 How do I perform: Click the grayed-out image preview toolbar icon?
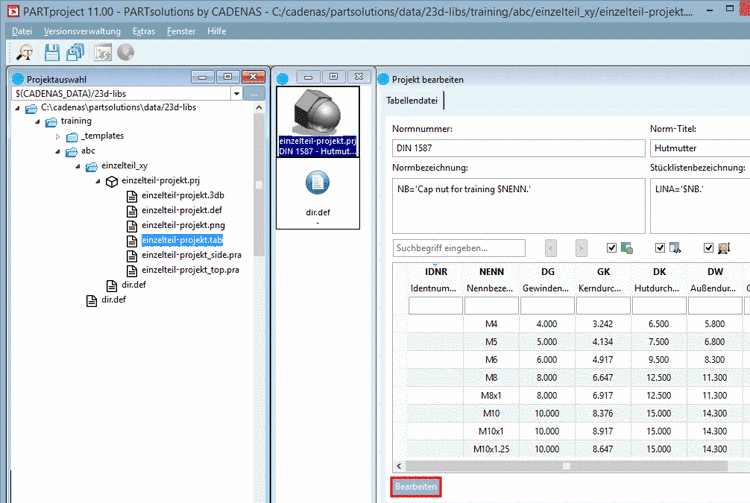102,53
